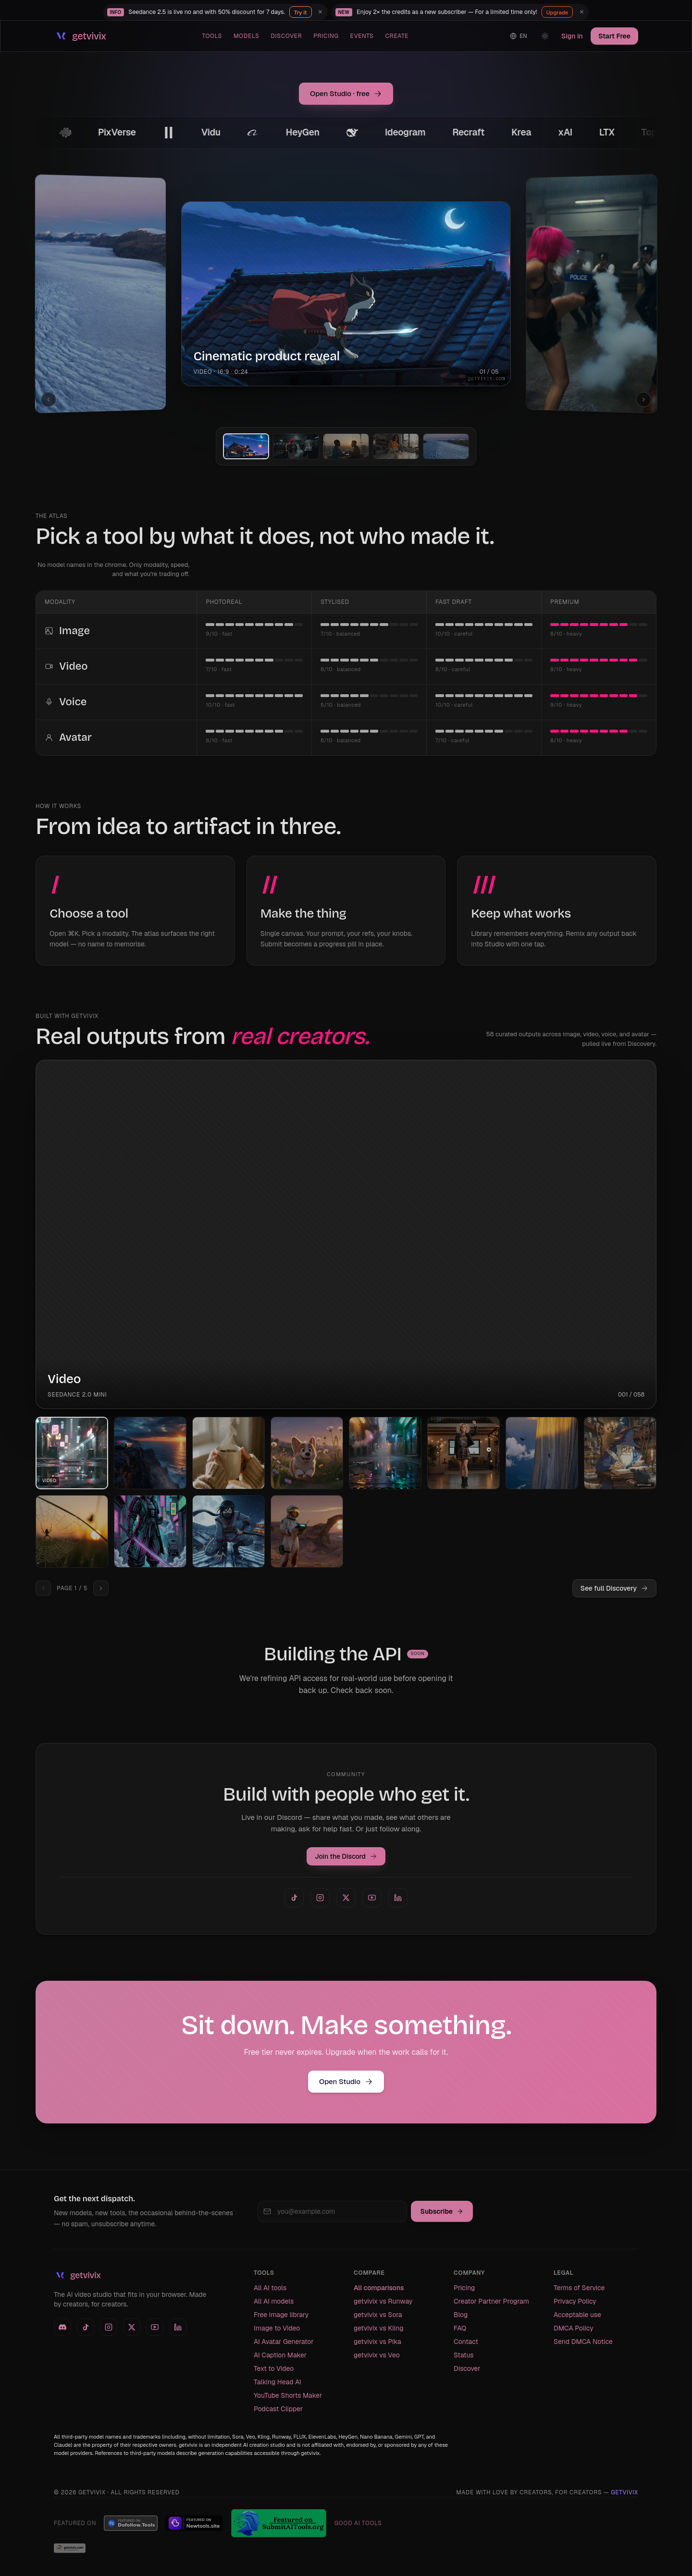Click the Upgrade banner button
Viewport: 692px width, 2576px height.
pyautogui.click(x=557, y=12)
